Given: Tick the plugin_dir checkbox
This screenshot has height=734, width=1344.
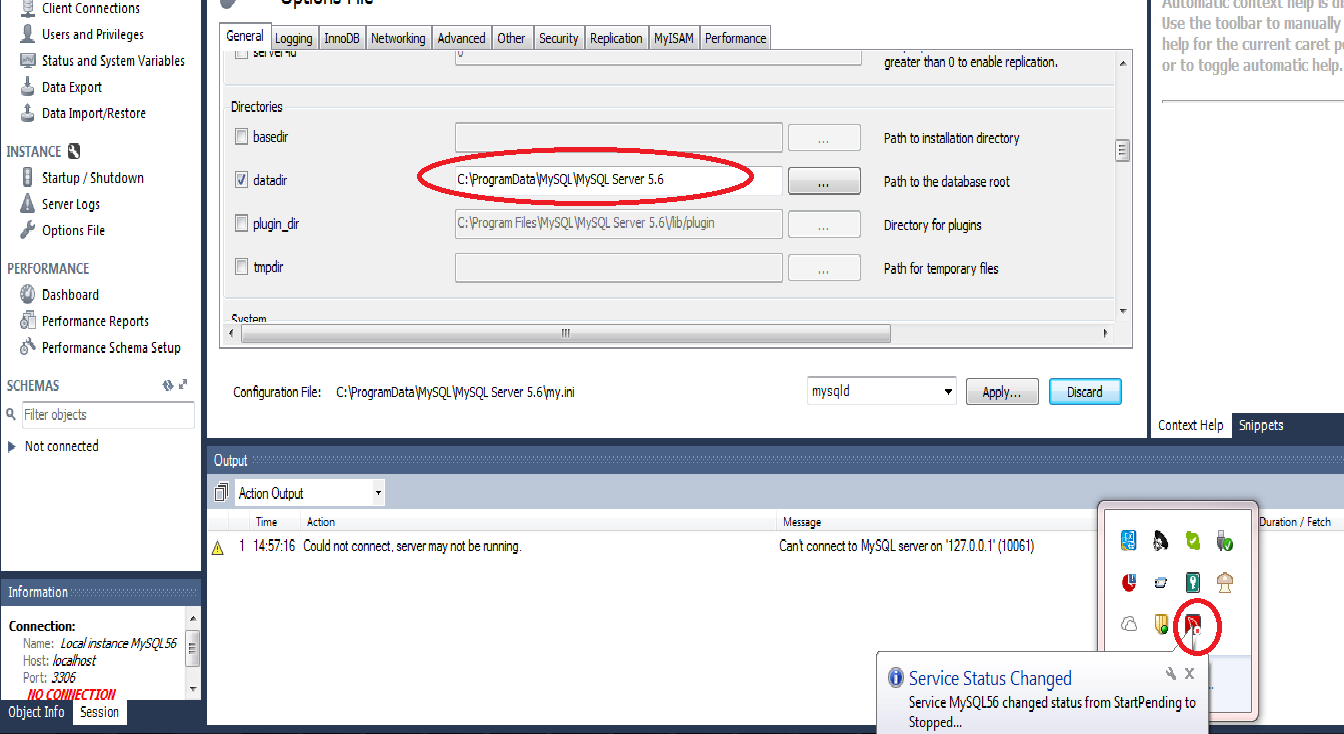Looking at the screenshot, I should click(241, 224).
